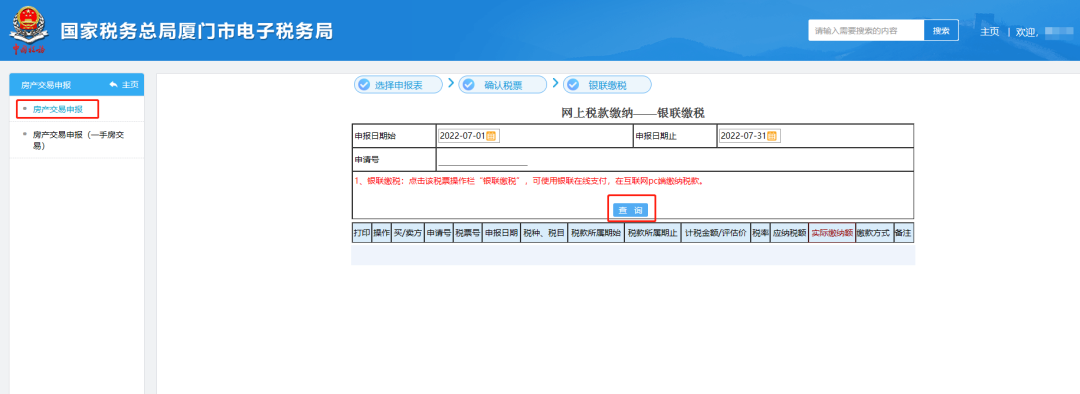Go to 确认税票 step
The height and width of the screenshot is (394, 1080).
[x=503, y=85]
